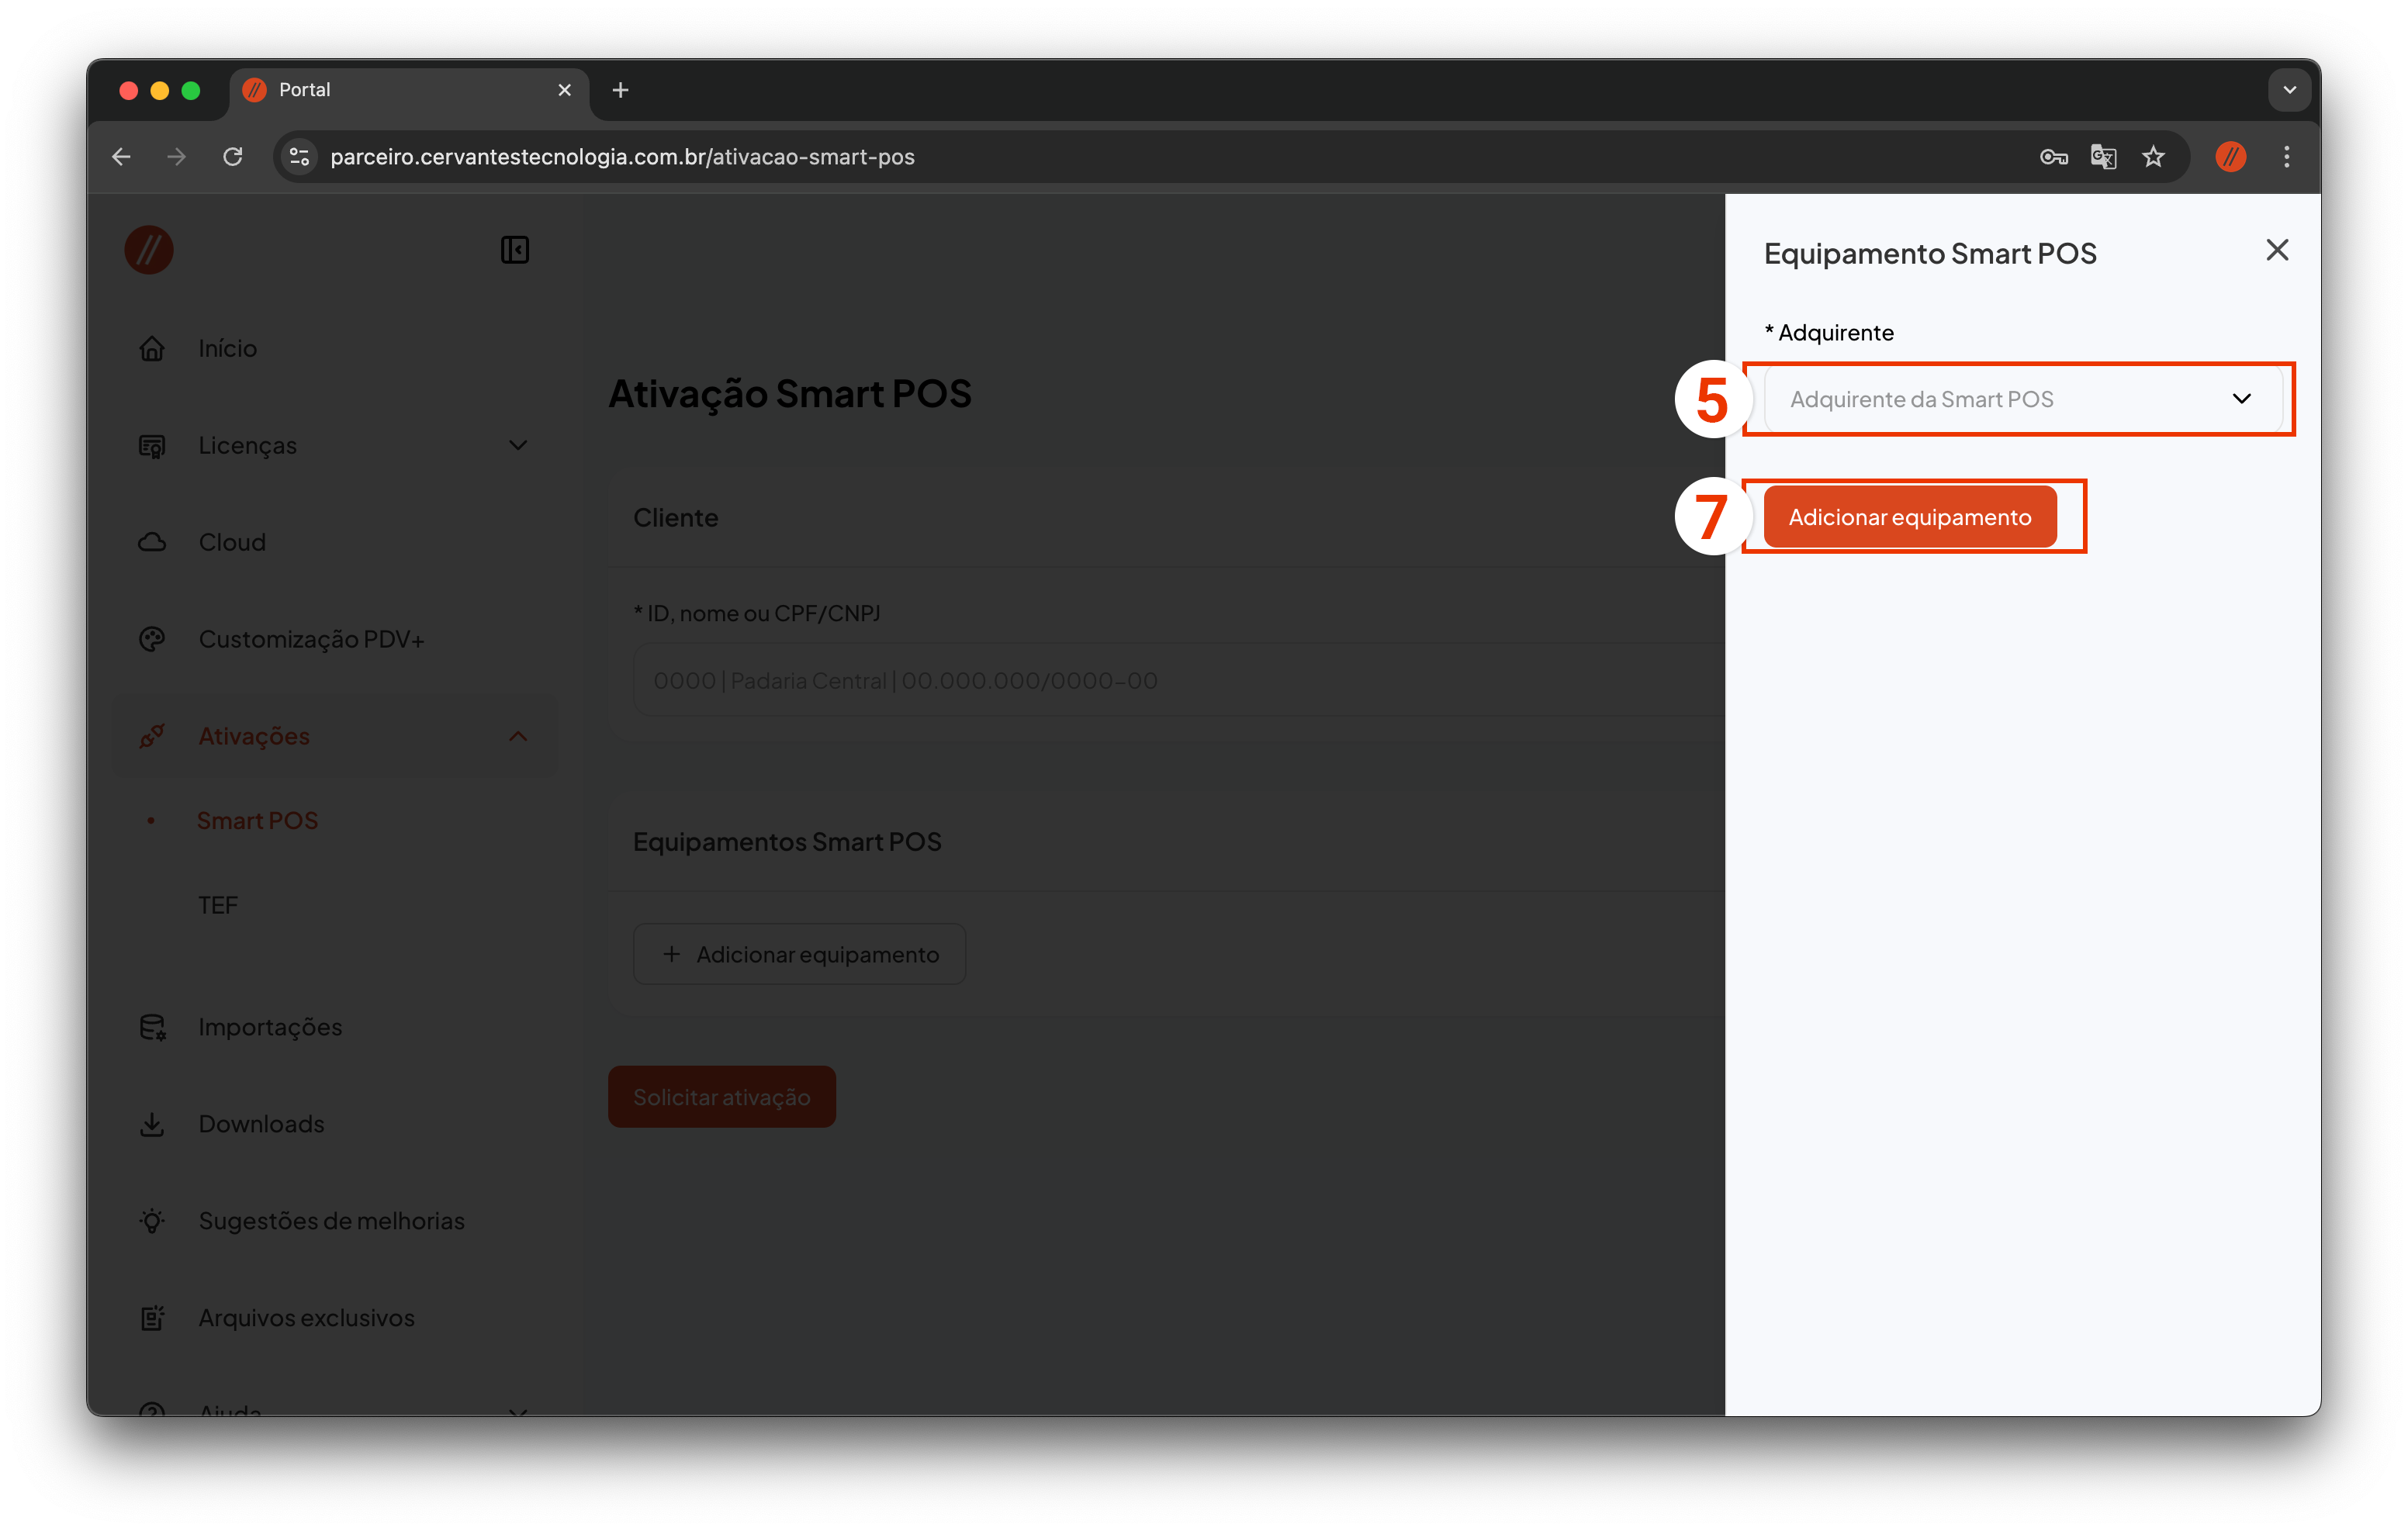Screen dimensions: 2408x1531
Task: Select Ativações in the sidebar
Action: coord(254,736)
